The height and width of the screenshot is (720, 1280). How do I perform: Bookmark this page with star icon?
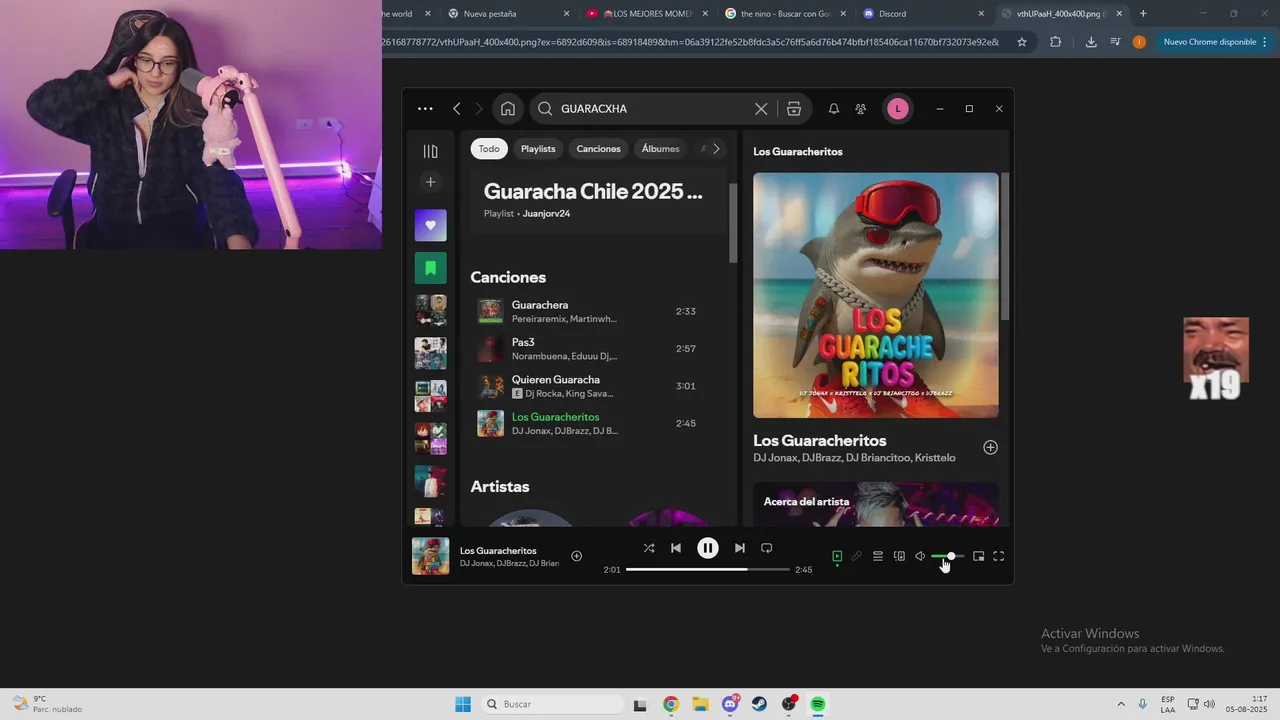[1022, 42]
